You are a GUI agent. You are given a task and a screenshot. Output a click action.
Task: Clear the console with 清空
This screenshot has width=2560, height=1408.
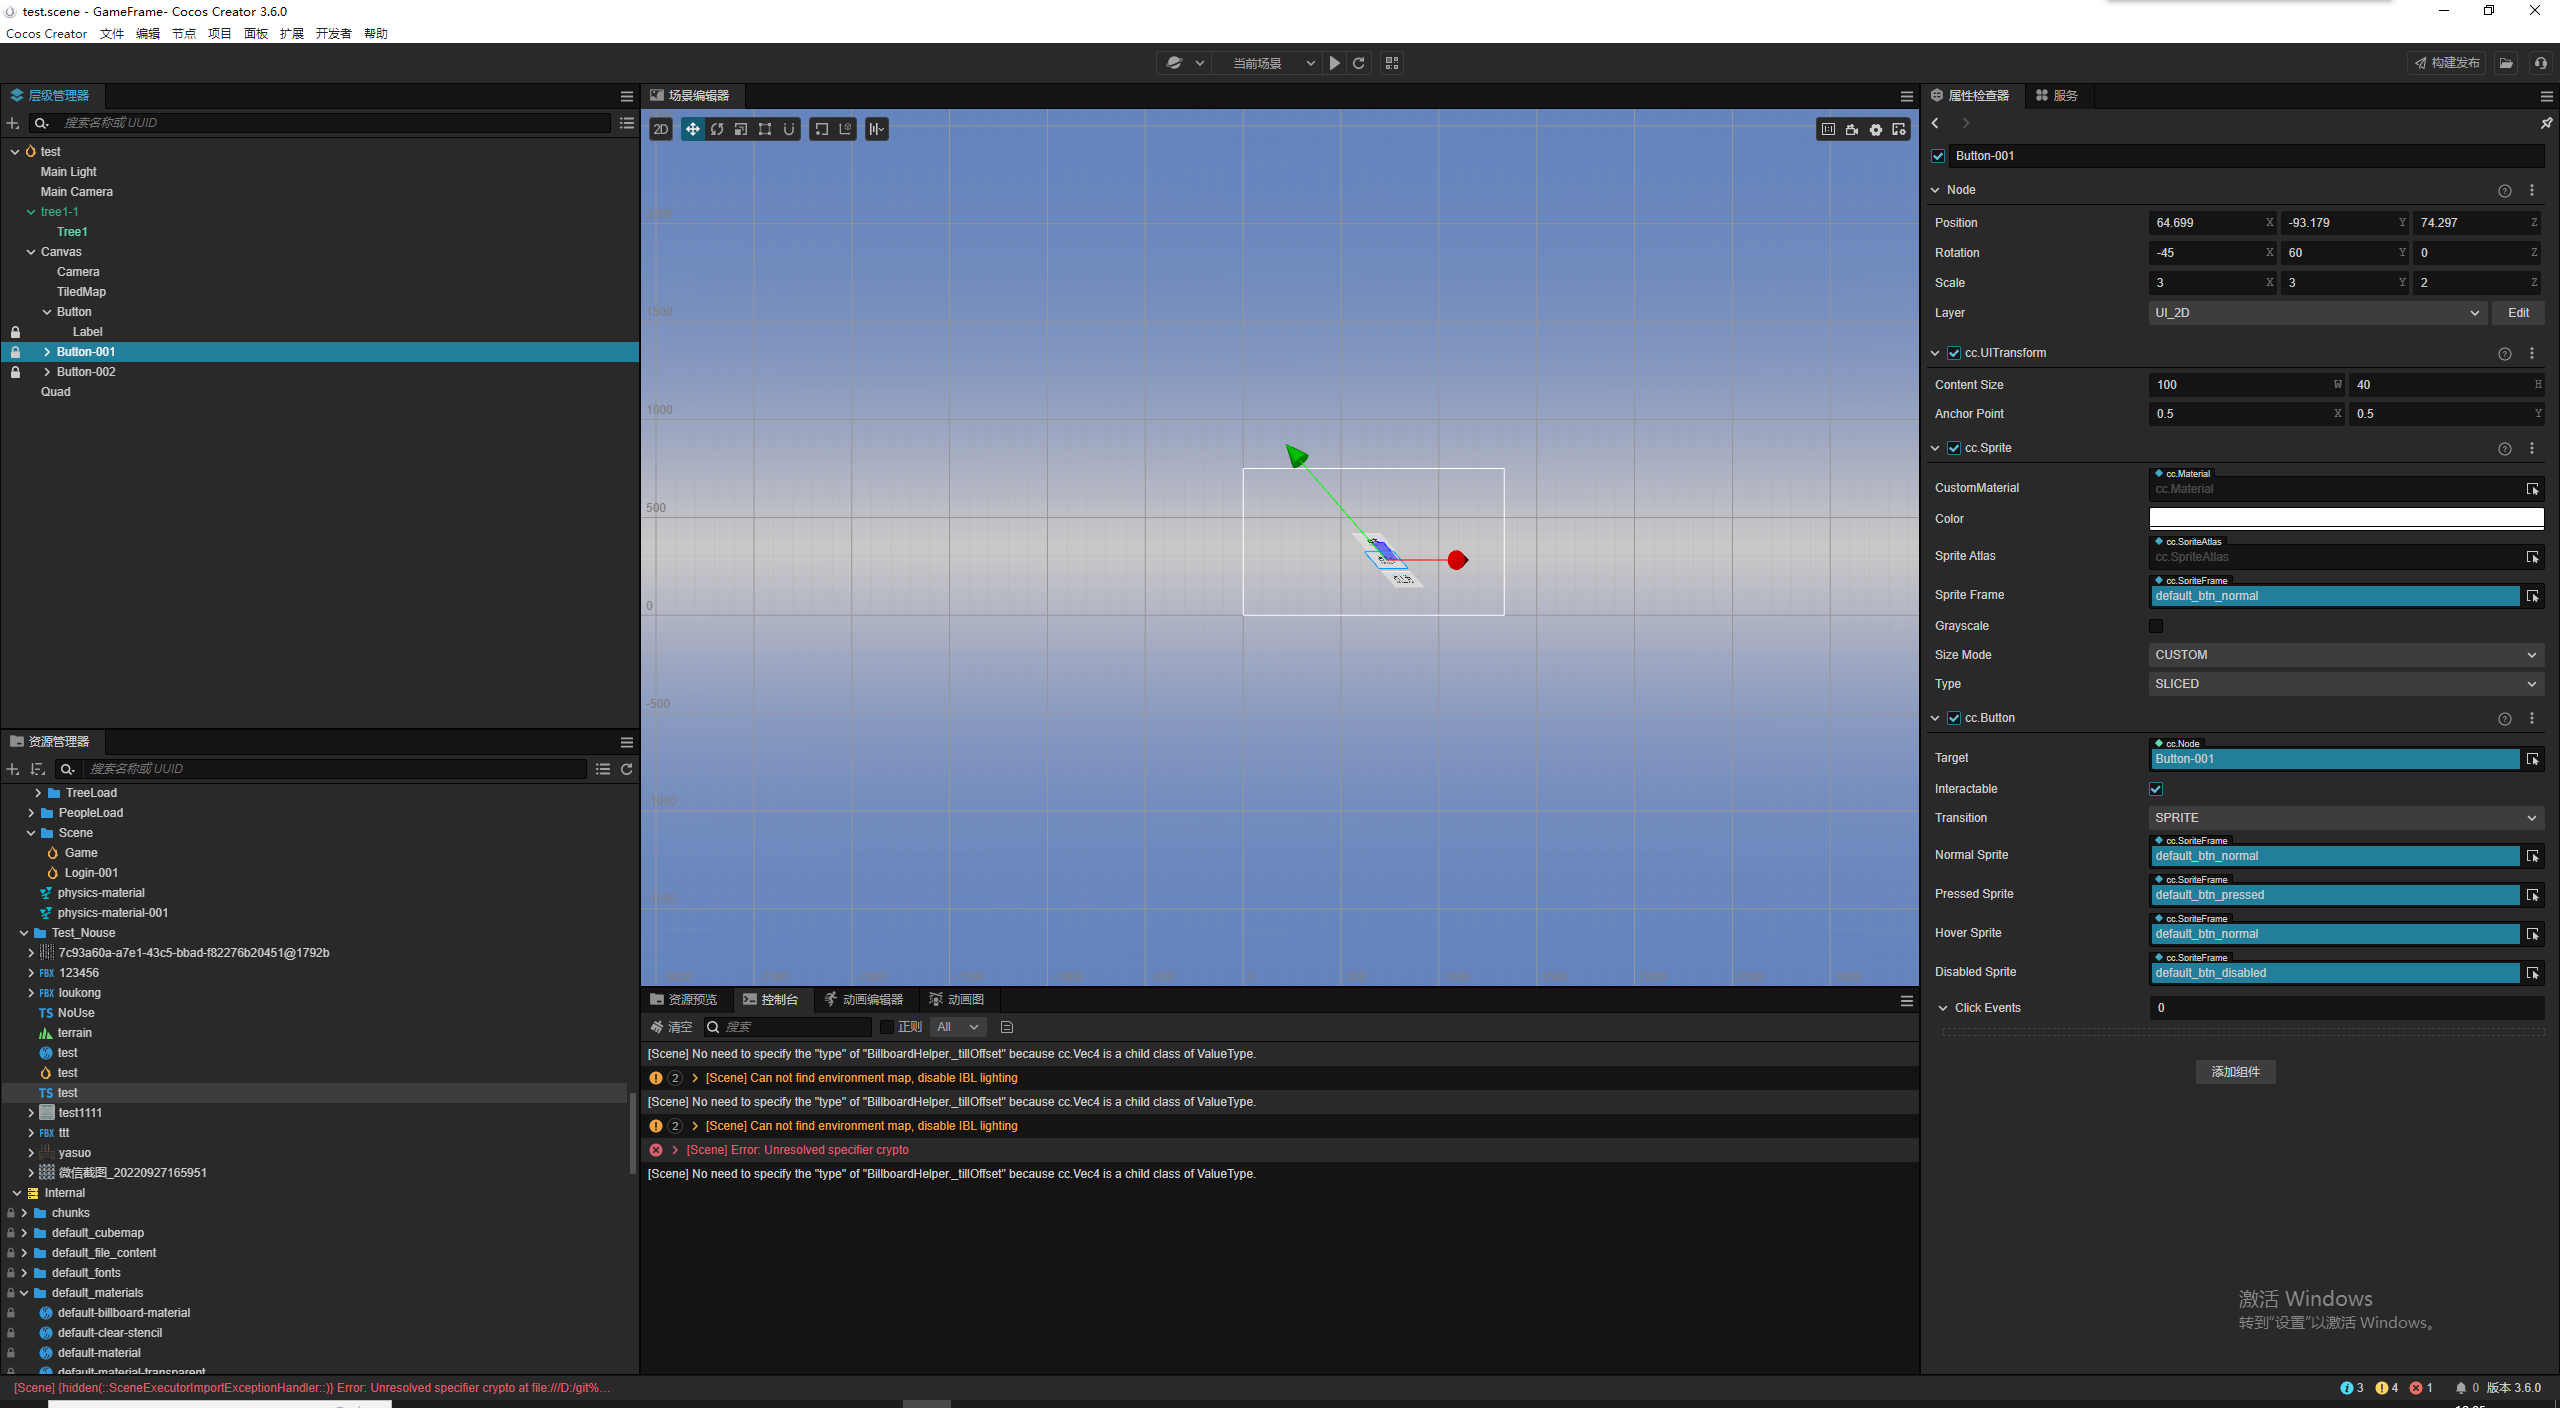671,1027
